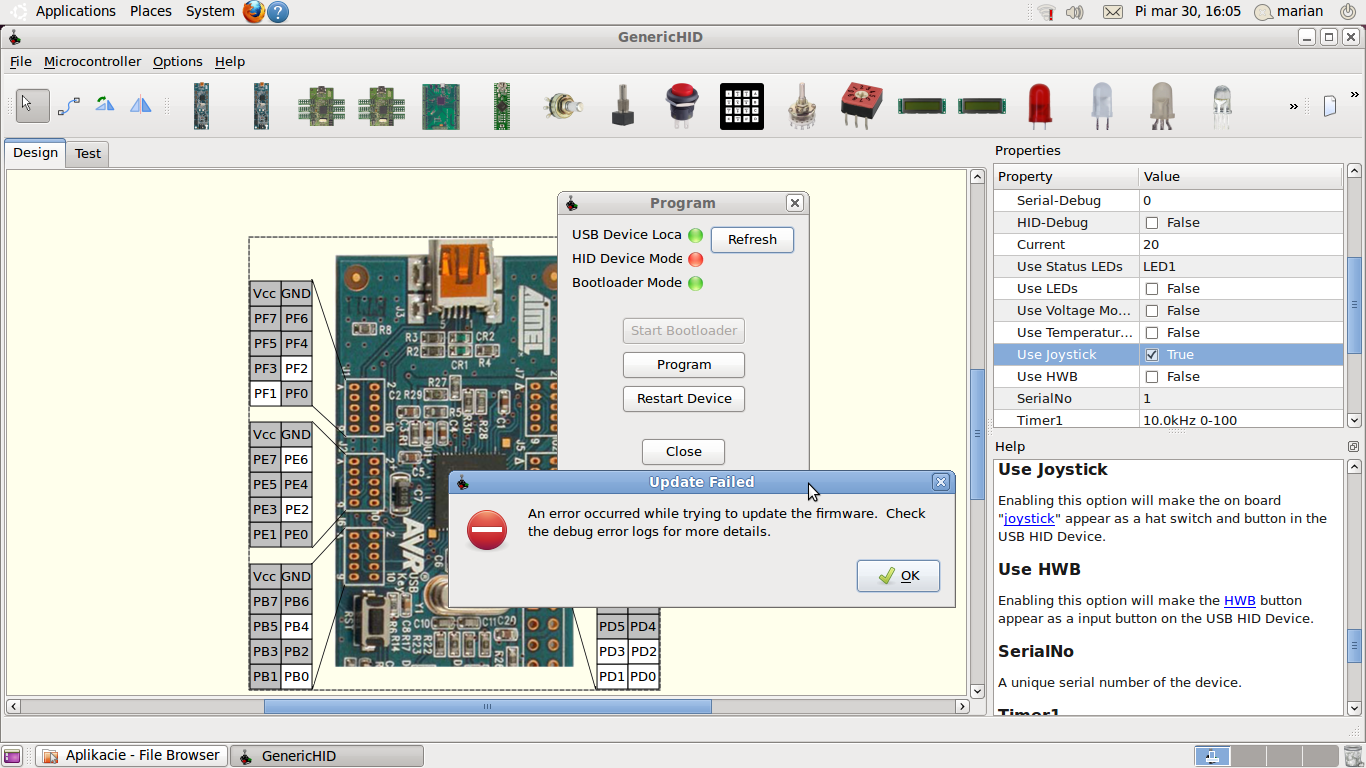
Task: Select the pointer arrow tool
Action: click(x=32, y=105)
